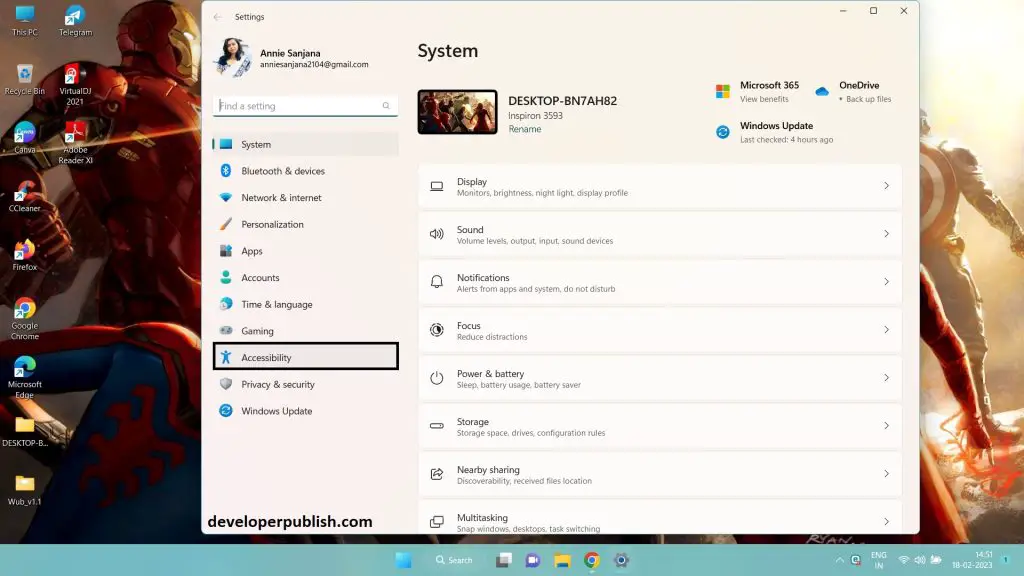Expand the Display settings row
This screenshot has height=576, width=1024.
click(660, 186)
